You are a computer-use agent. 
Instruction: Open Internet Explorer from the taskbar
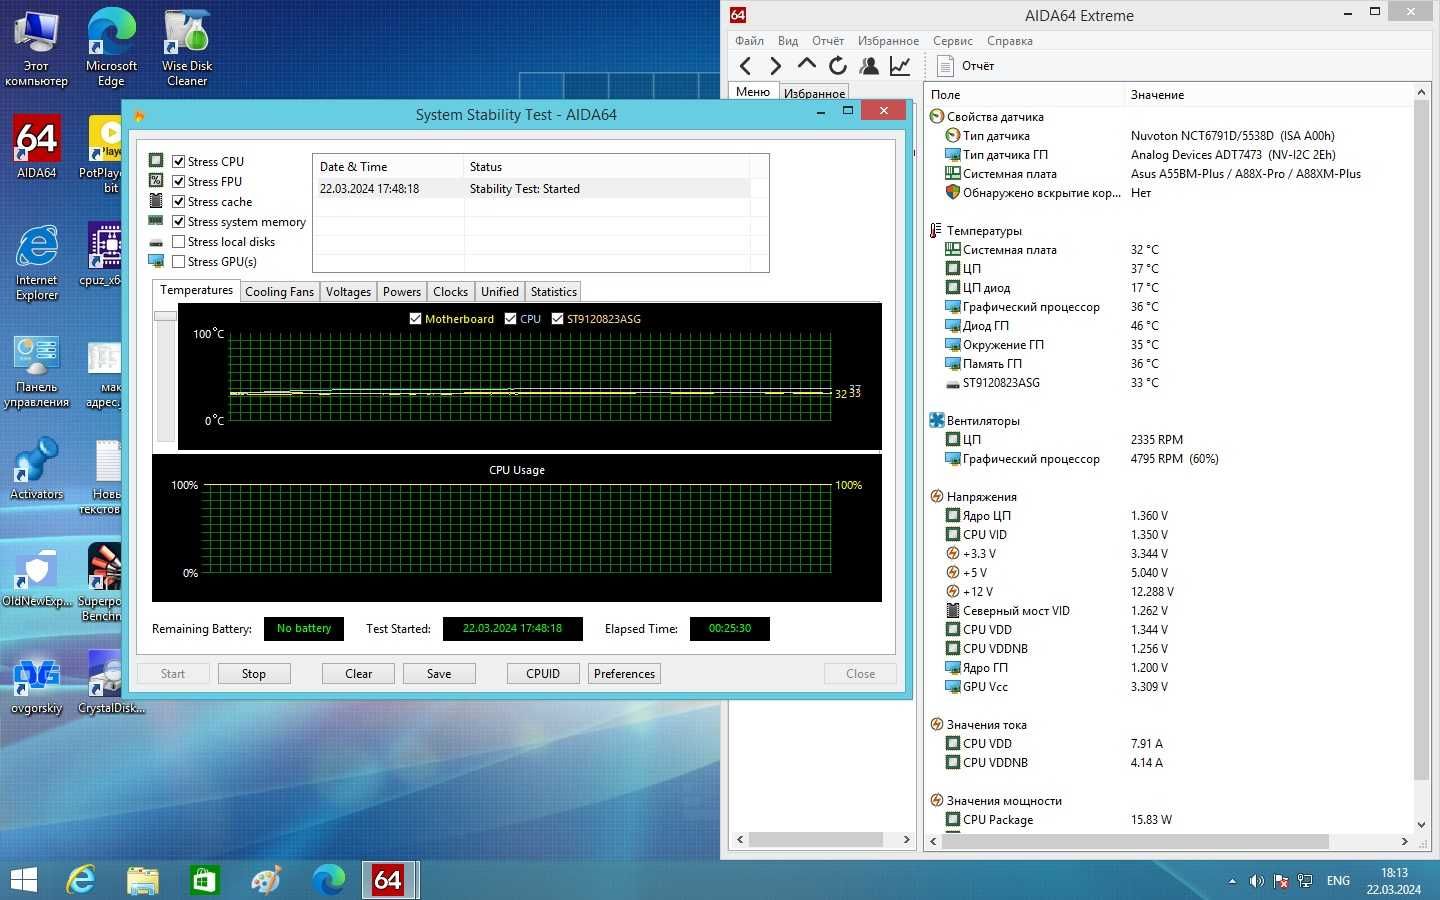[81, 880]
